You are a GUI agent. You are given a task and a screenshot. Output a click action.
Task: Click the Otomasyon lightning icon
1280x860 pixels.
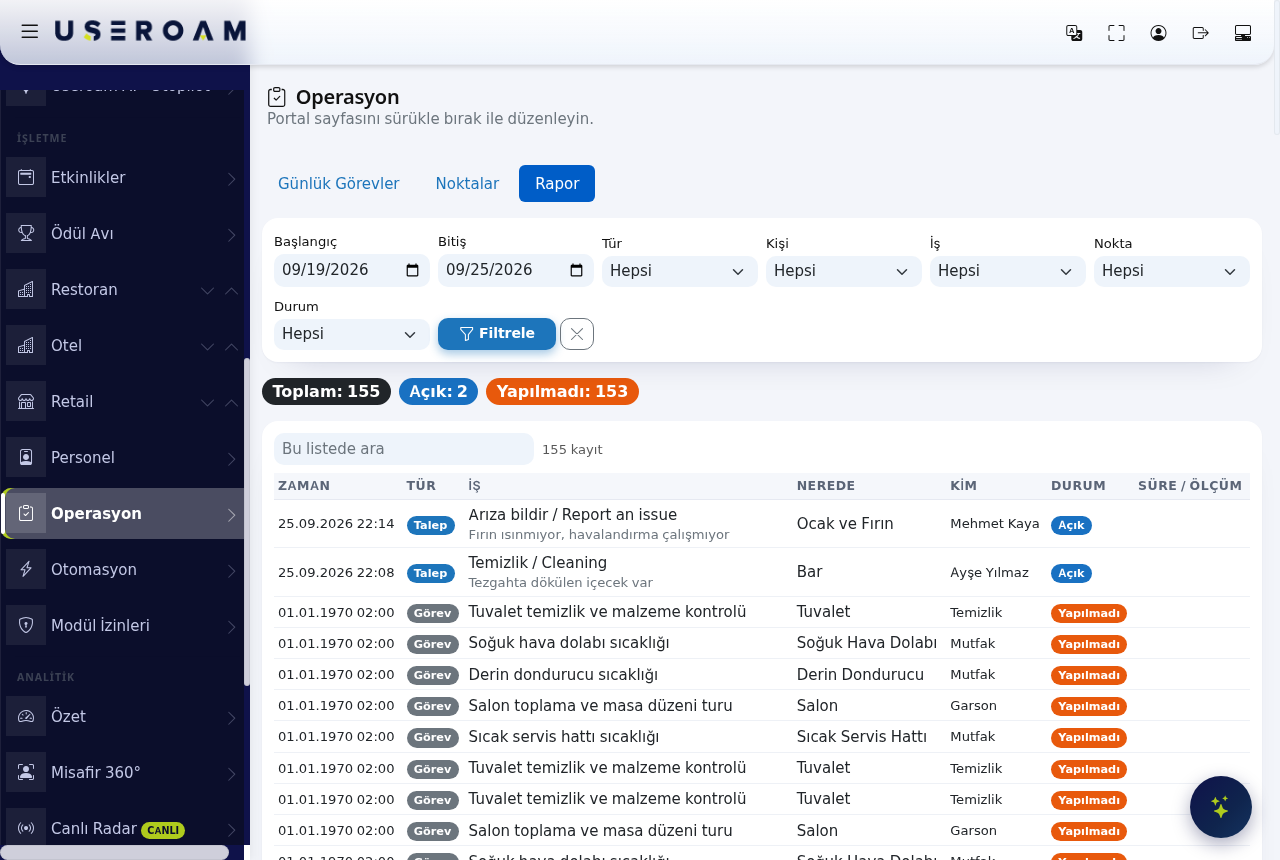tap(26, 569)
